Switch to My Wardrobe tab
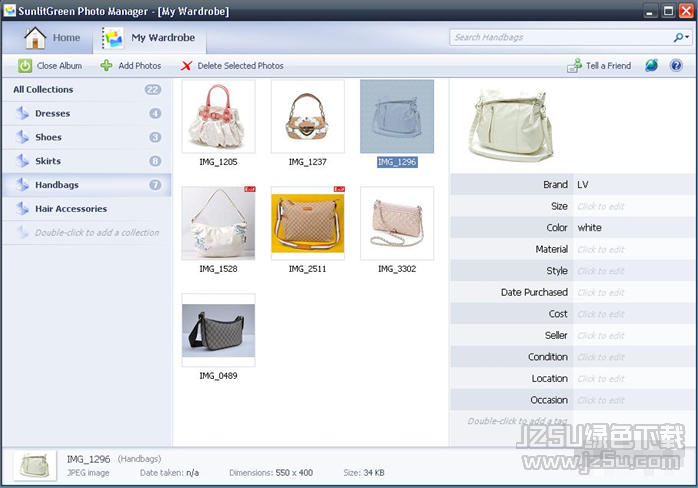The width and height of the screenshot is (698, 488). click(x=149, y=38)
